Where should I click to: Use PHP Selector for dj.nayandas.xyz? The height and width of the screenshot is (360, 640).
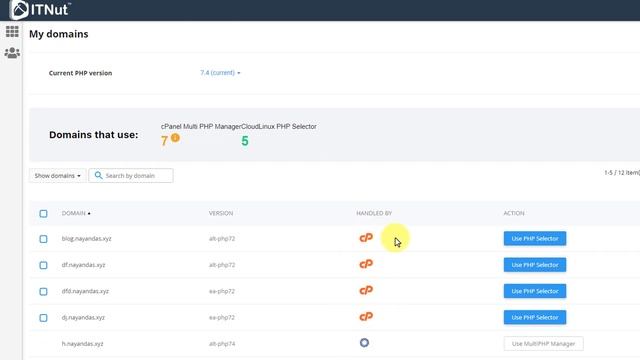click(535, 317)
